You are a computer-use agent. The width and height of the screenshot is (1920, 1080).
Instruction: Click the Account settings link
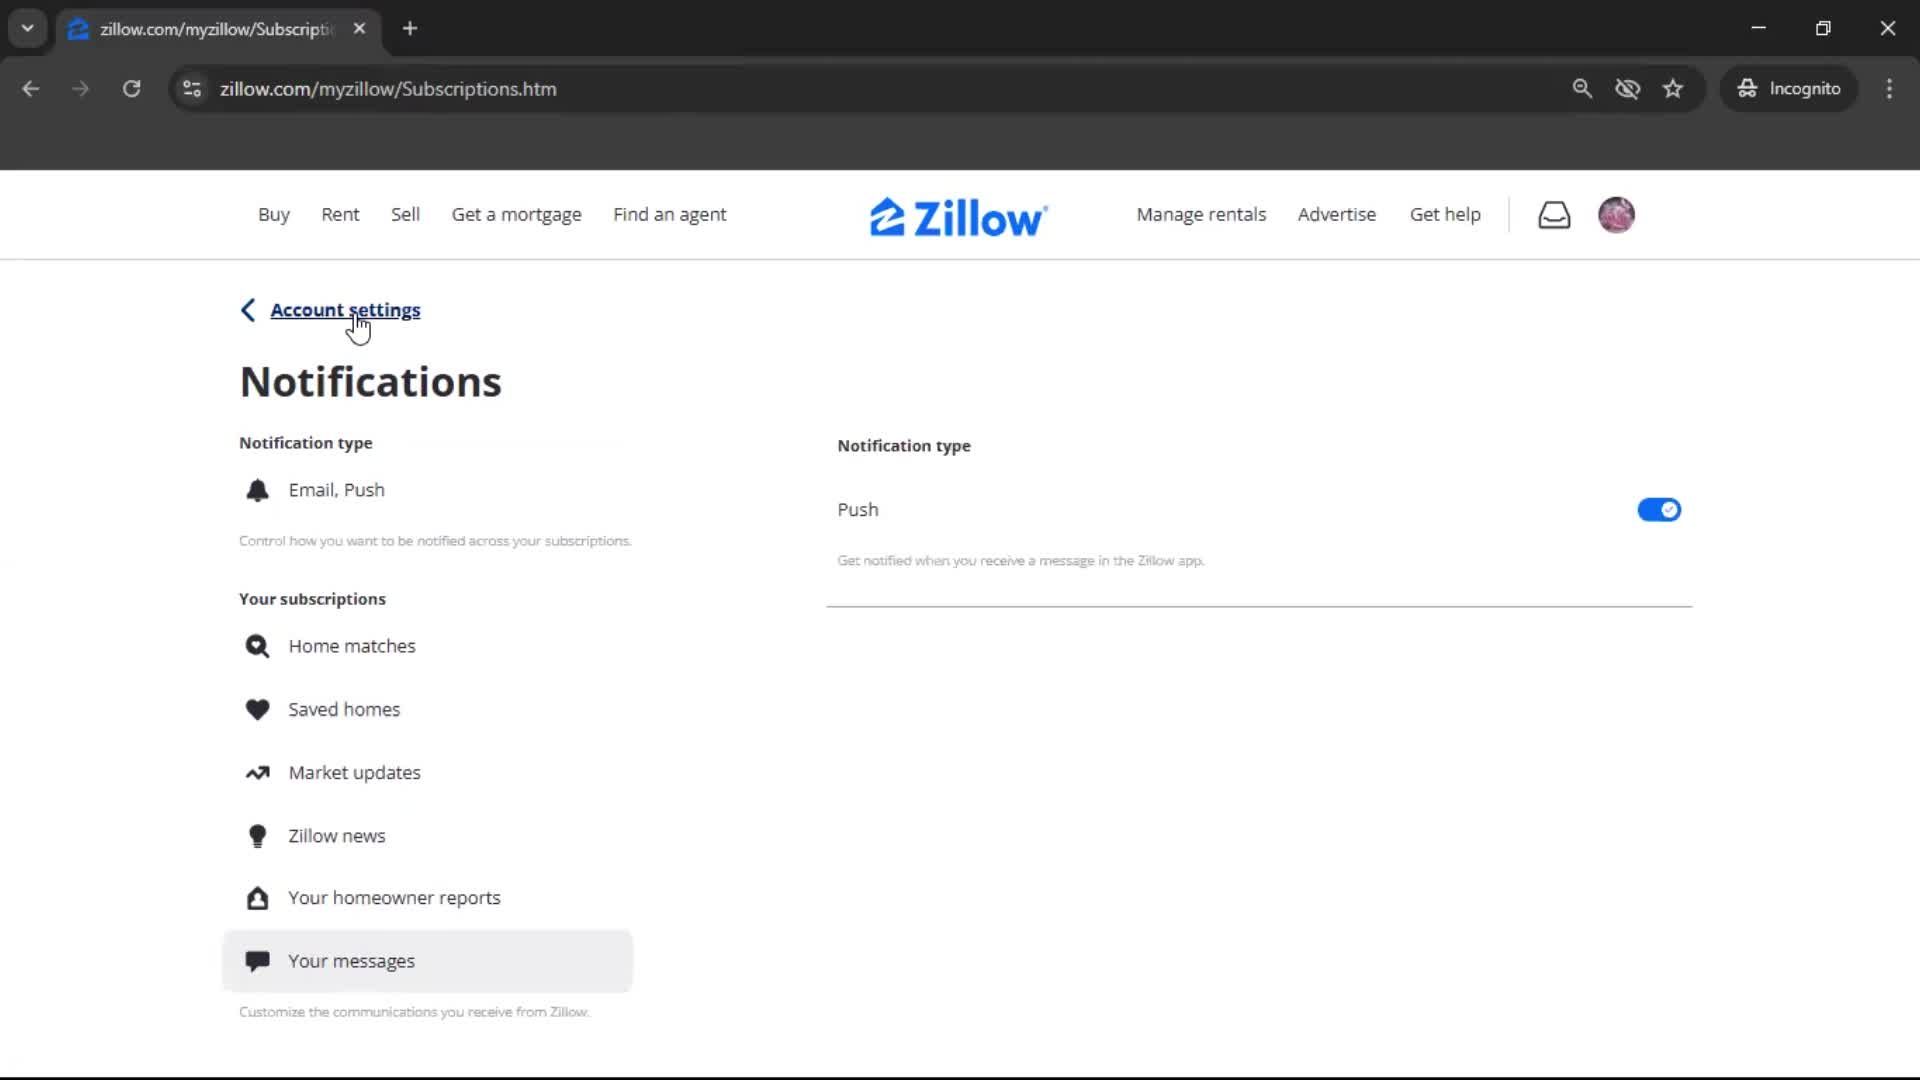tap(345, 310)
